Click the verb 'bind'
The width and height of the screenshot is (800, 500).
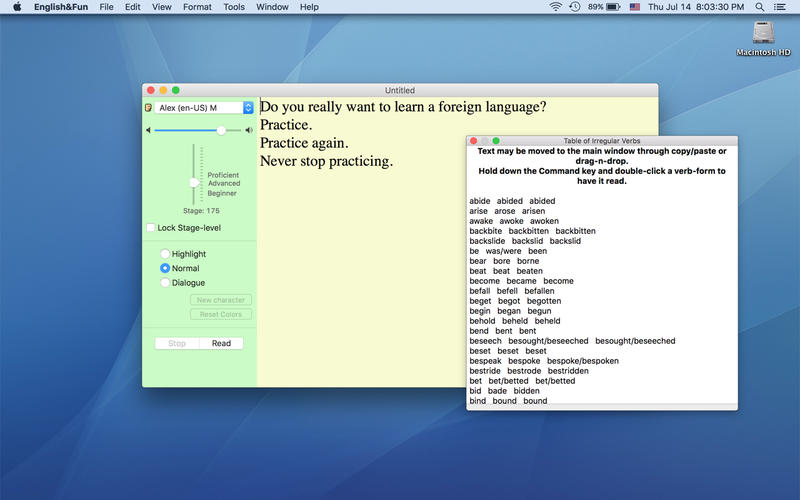point(478,401)
